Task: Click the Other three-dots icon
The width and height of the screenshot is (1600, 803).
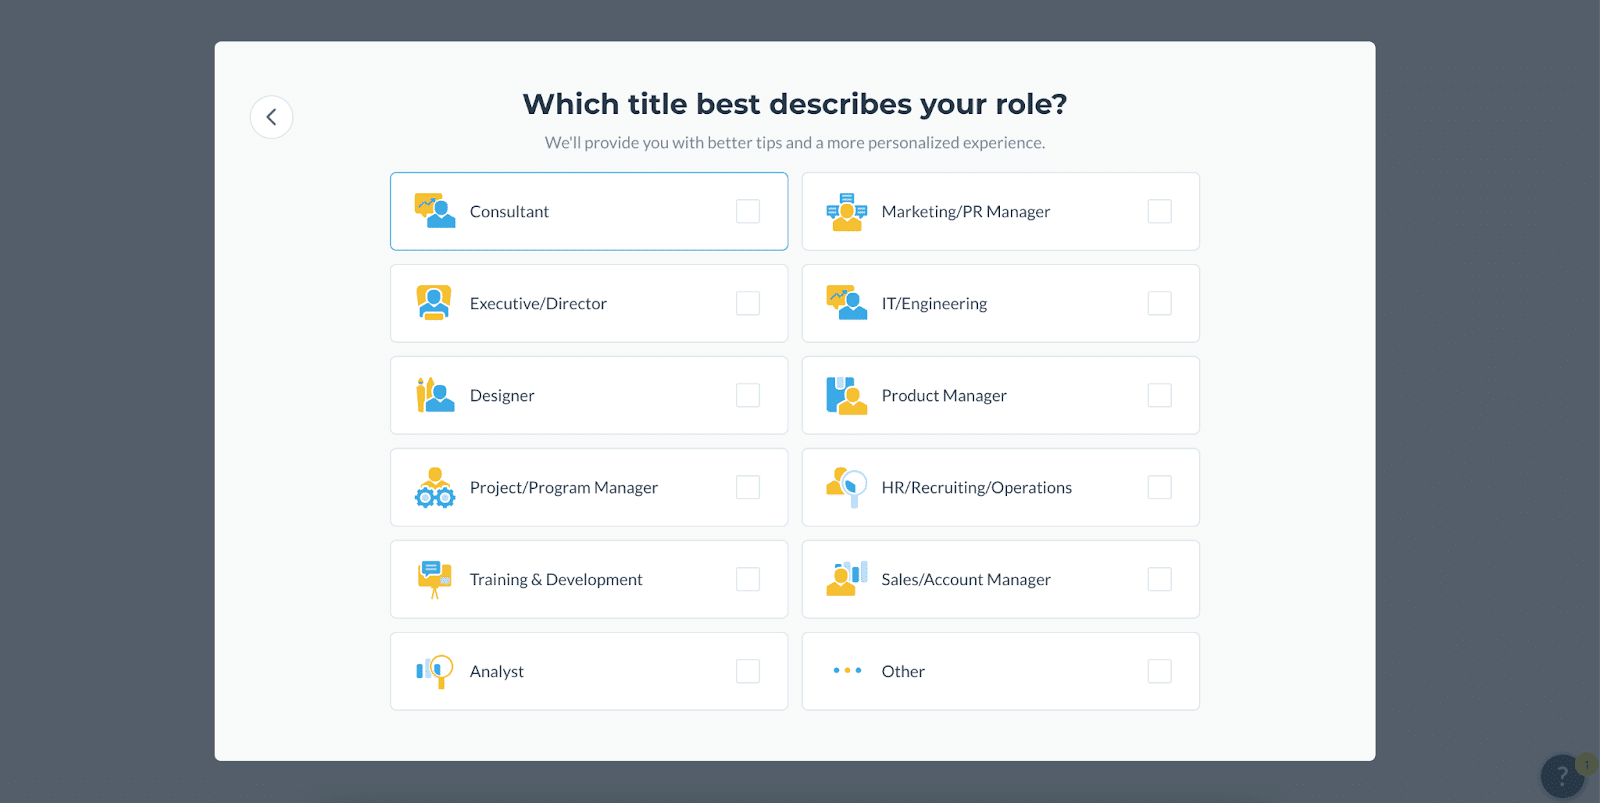Action: click(847, 671)
